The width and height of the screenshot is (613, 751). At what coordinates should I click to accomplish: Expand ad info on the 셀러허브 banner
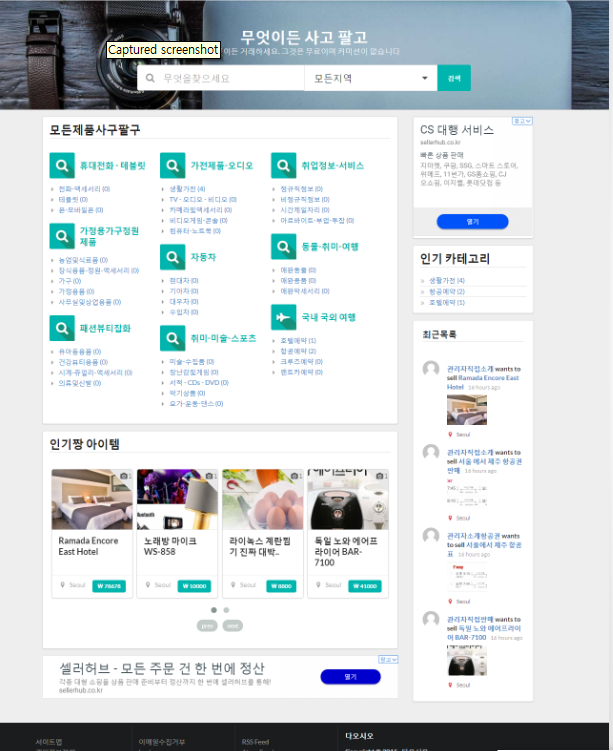389,660
